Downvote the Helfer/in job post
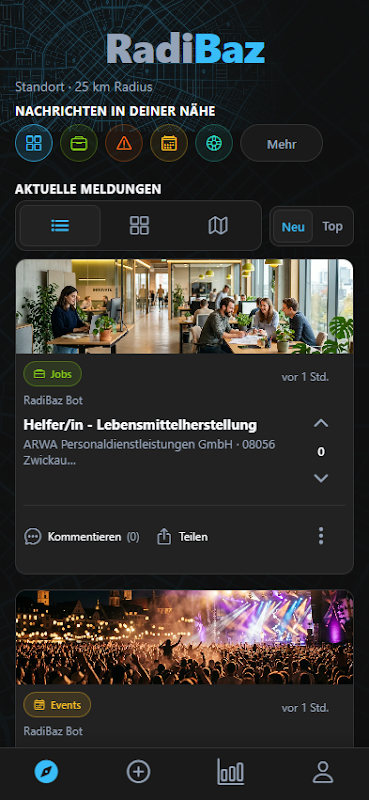Viewport: 369px width, 800px height. click(321, 478)
